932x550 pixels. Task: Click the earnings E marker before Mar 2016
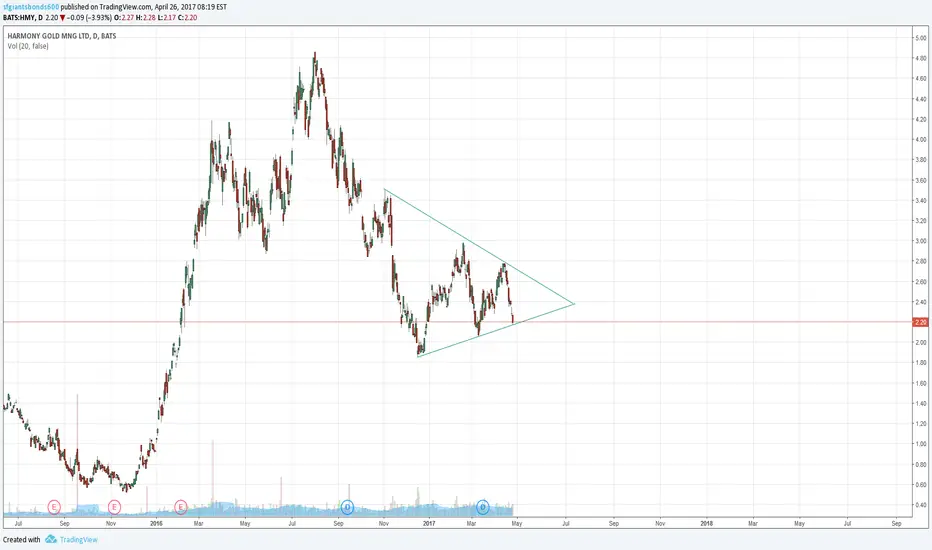(x=181, y=507)
